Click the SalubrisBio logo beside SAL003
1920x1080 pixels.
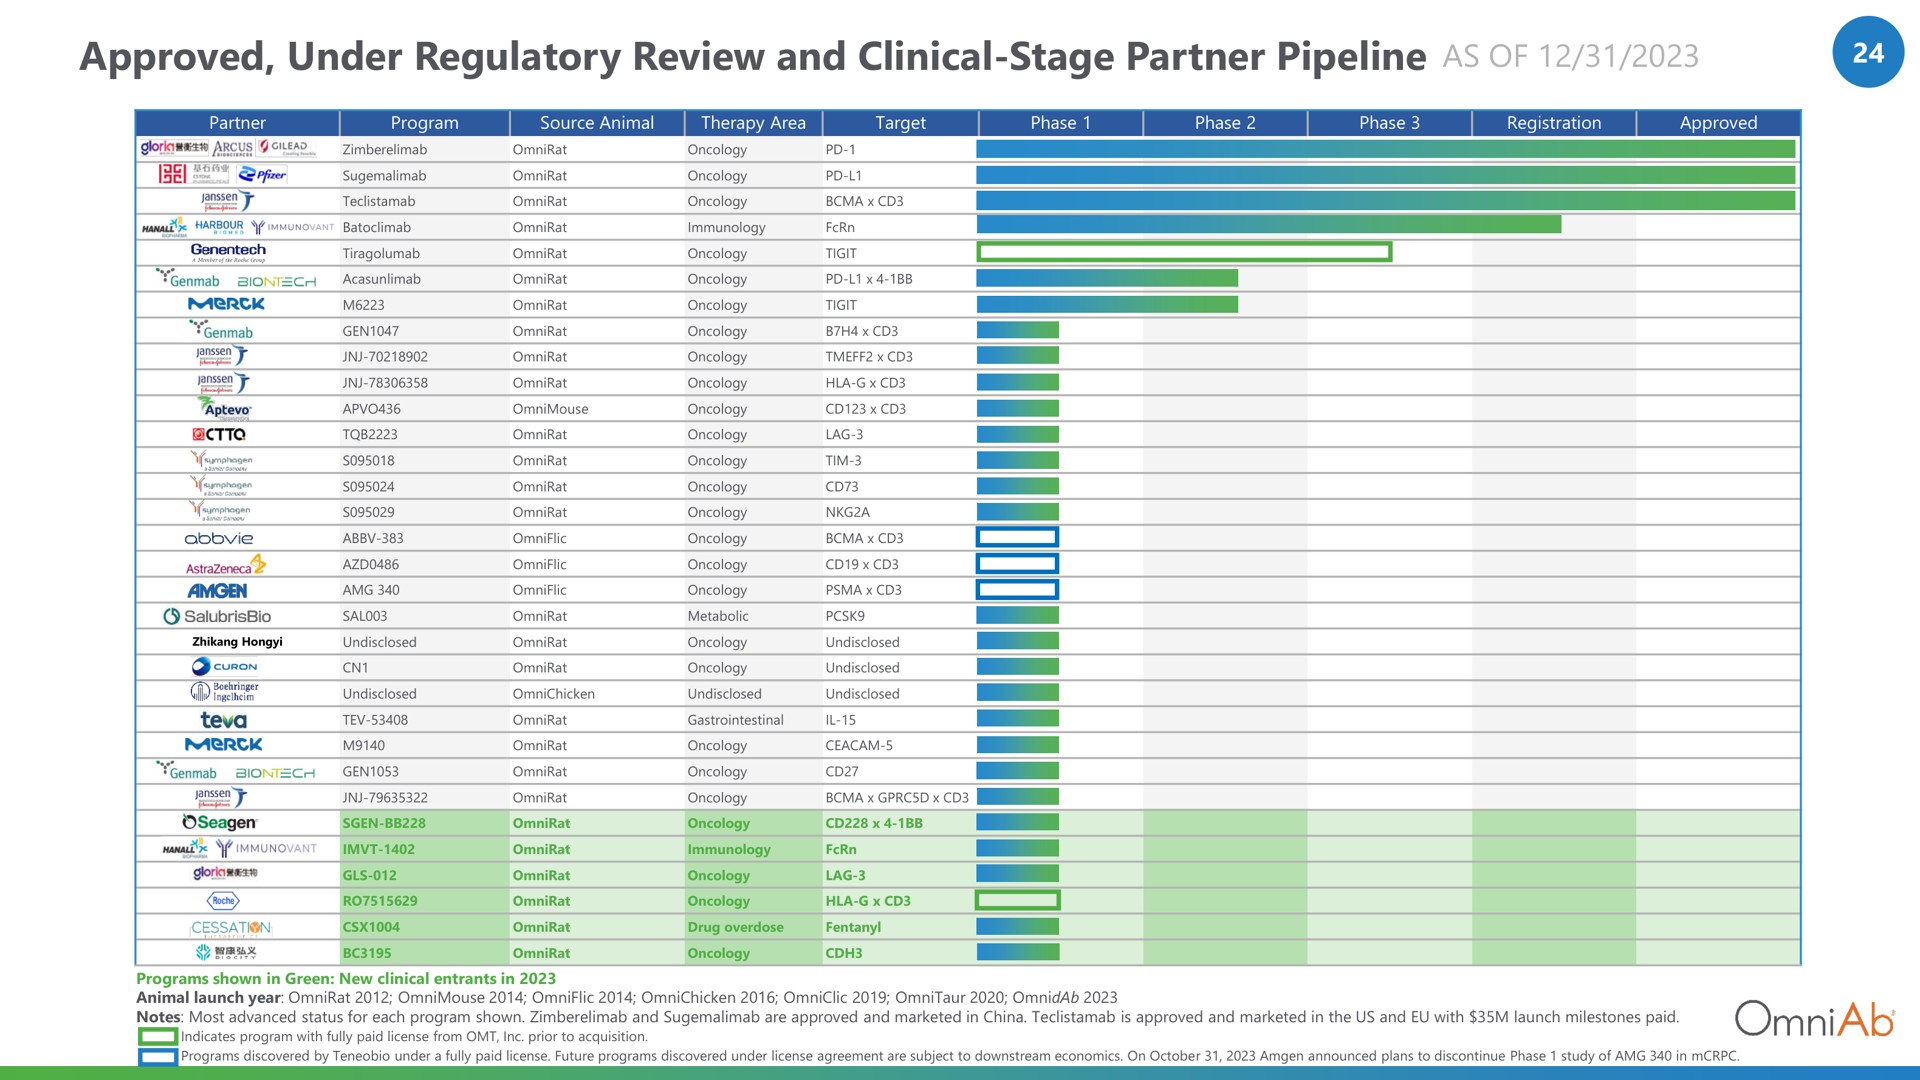click(217, 616)
